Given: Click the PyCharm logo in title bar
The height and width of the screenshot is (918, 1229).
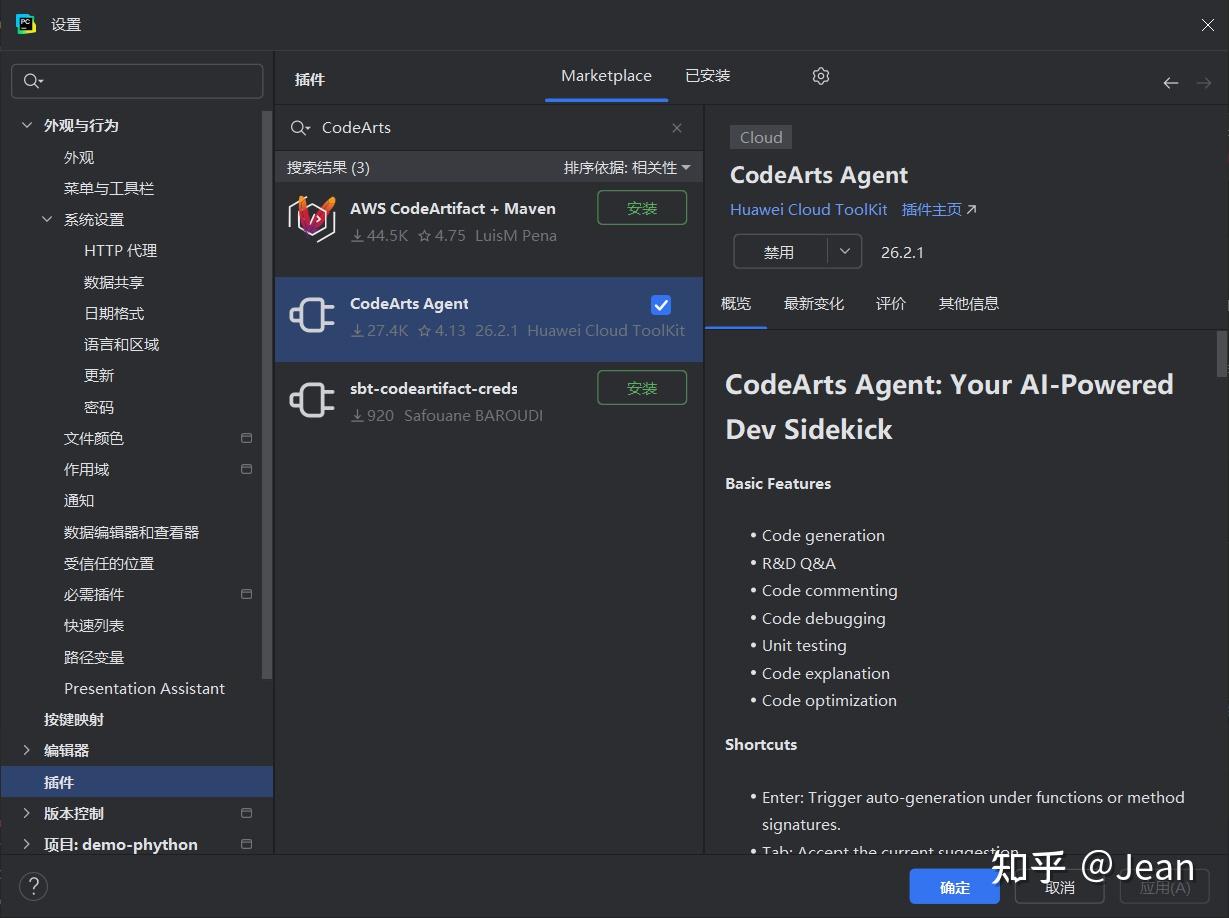Looking at the screenshot, I should tap(26, 24).
